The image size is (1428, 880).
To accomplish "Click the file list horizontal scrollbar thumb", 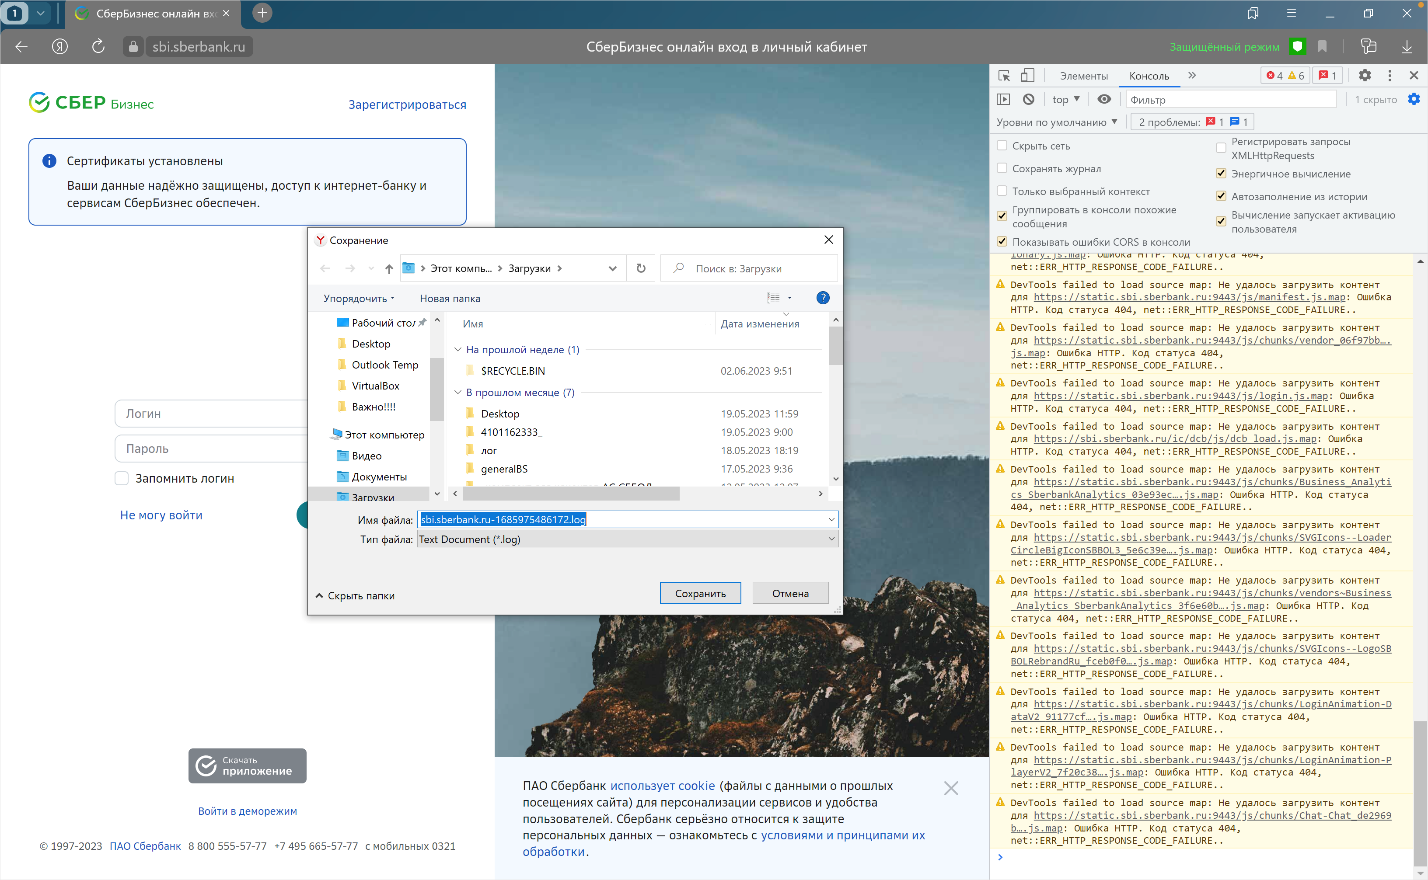I will click(x=570, y=493).
